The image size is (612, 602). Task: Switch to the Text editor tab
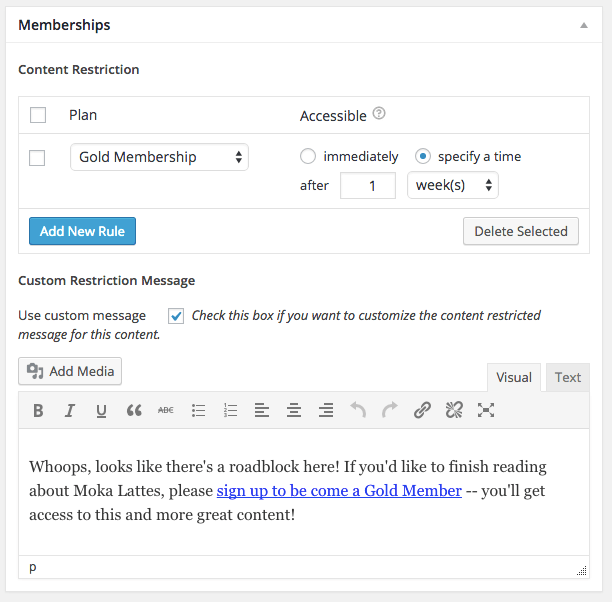coord(567,377)
